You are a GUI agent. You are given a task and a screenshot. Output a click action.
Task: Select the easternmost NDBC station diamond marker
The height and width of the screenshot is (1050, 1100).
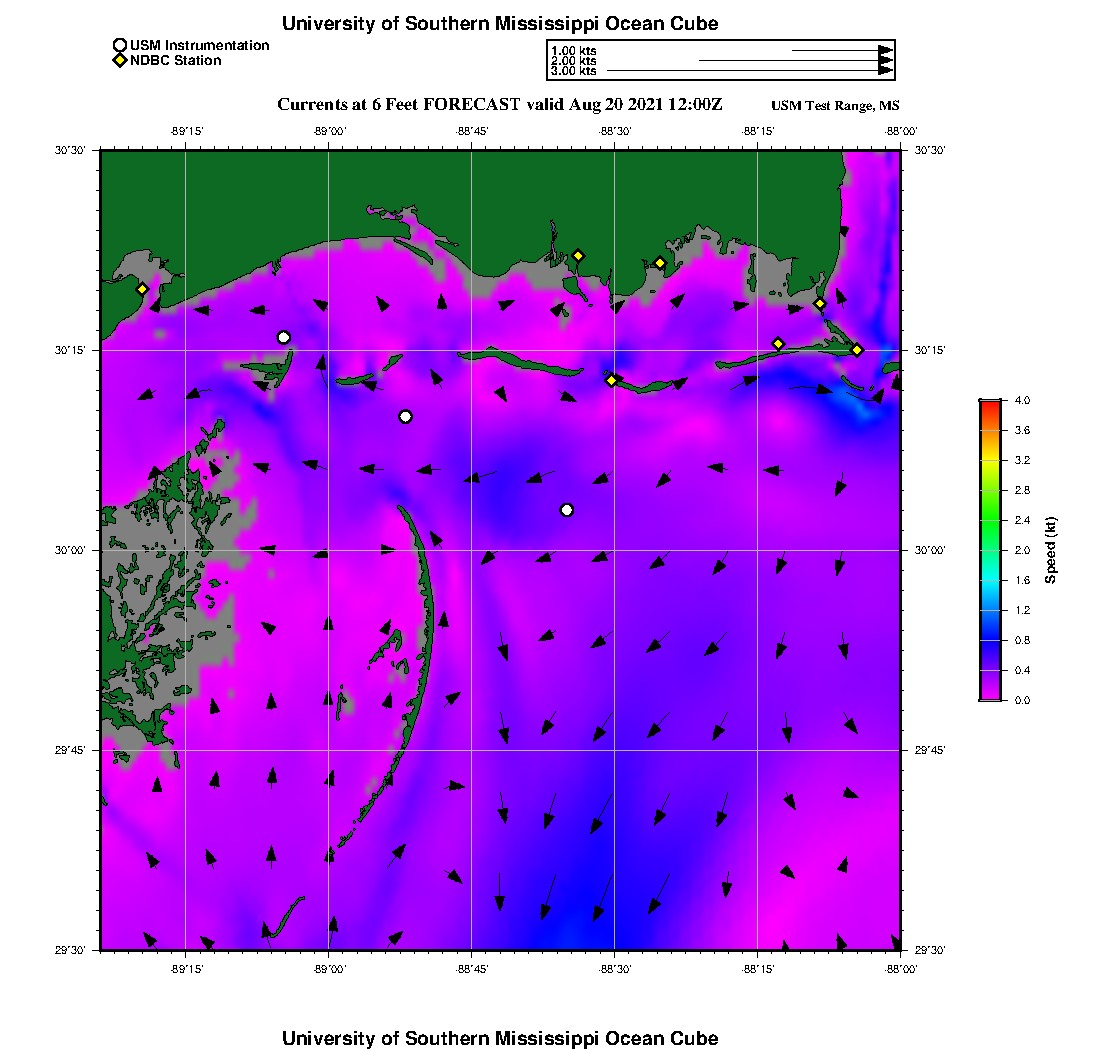click(857, 349)
